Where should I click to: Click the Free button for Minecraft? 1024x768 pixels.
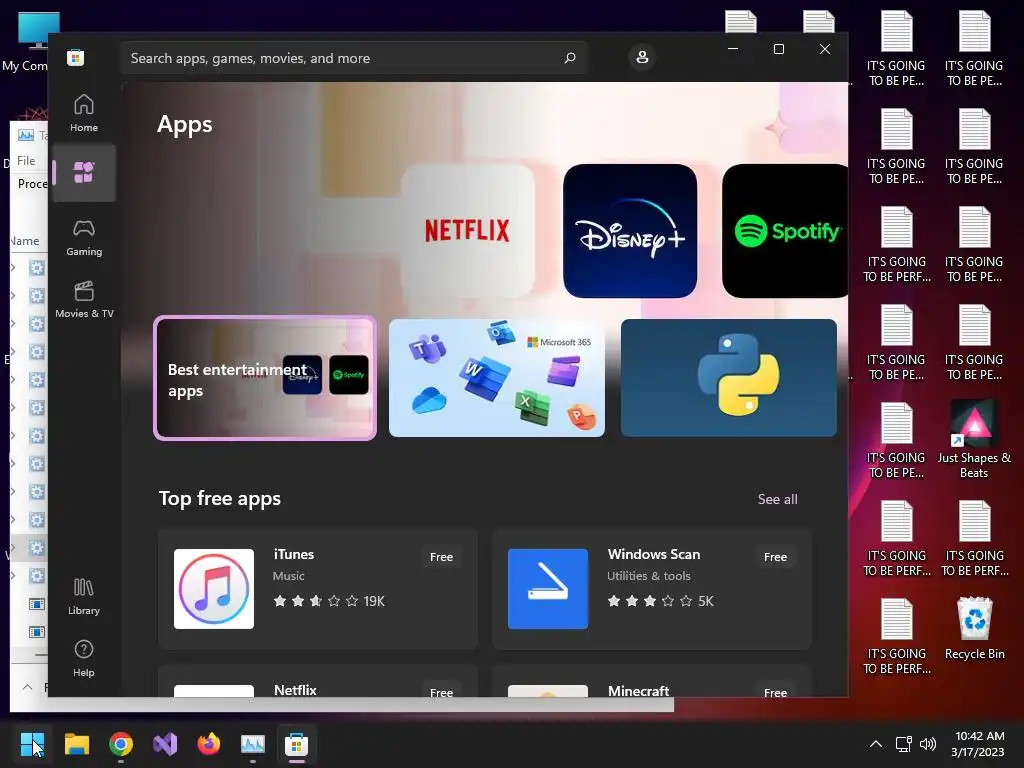coord(775,691)
